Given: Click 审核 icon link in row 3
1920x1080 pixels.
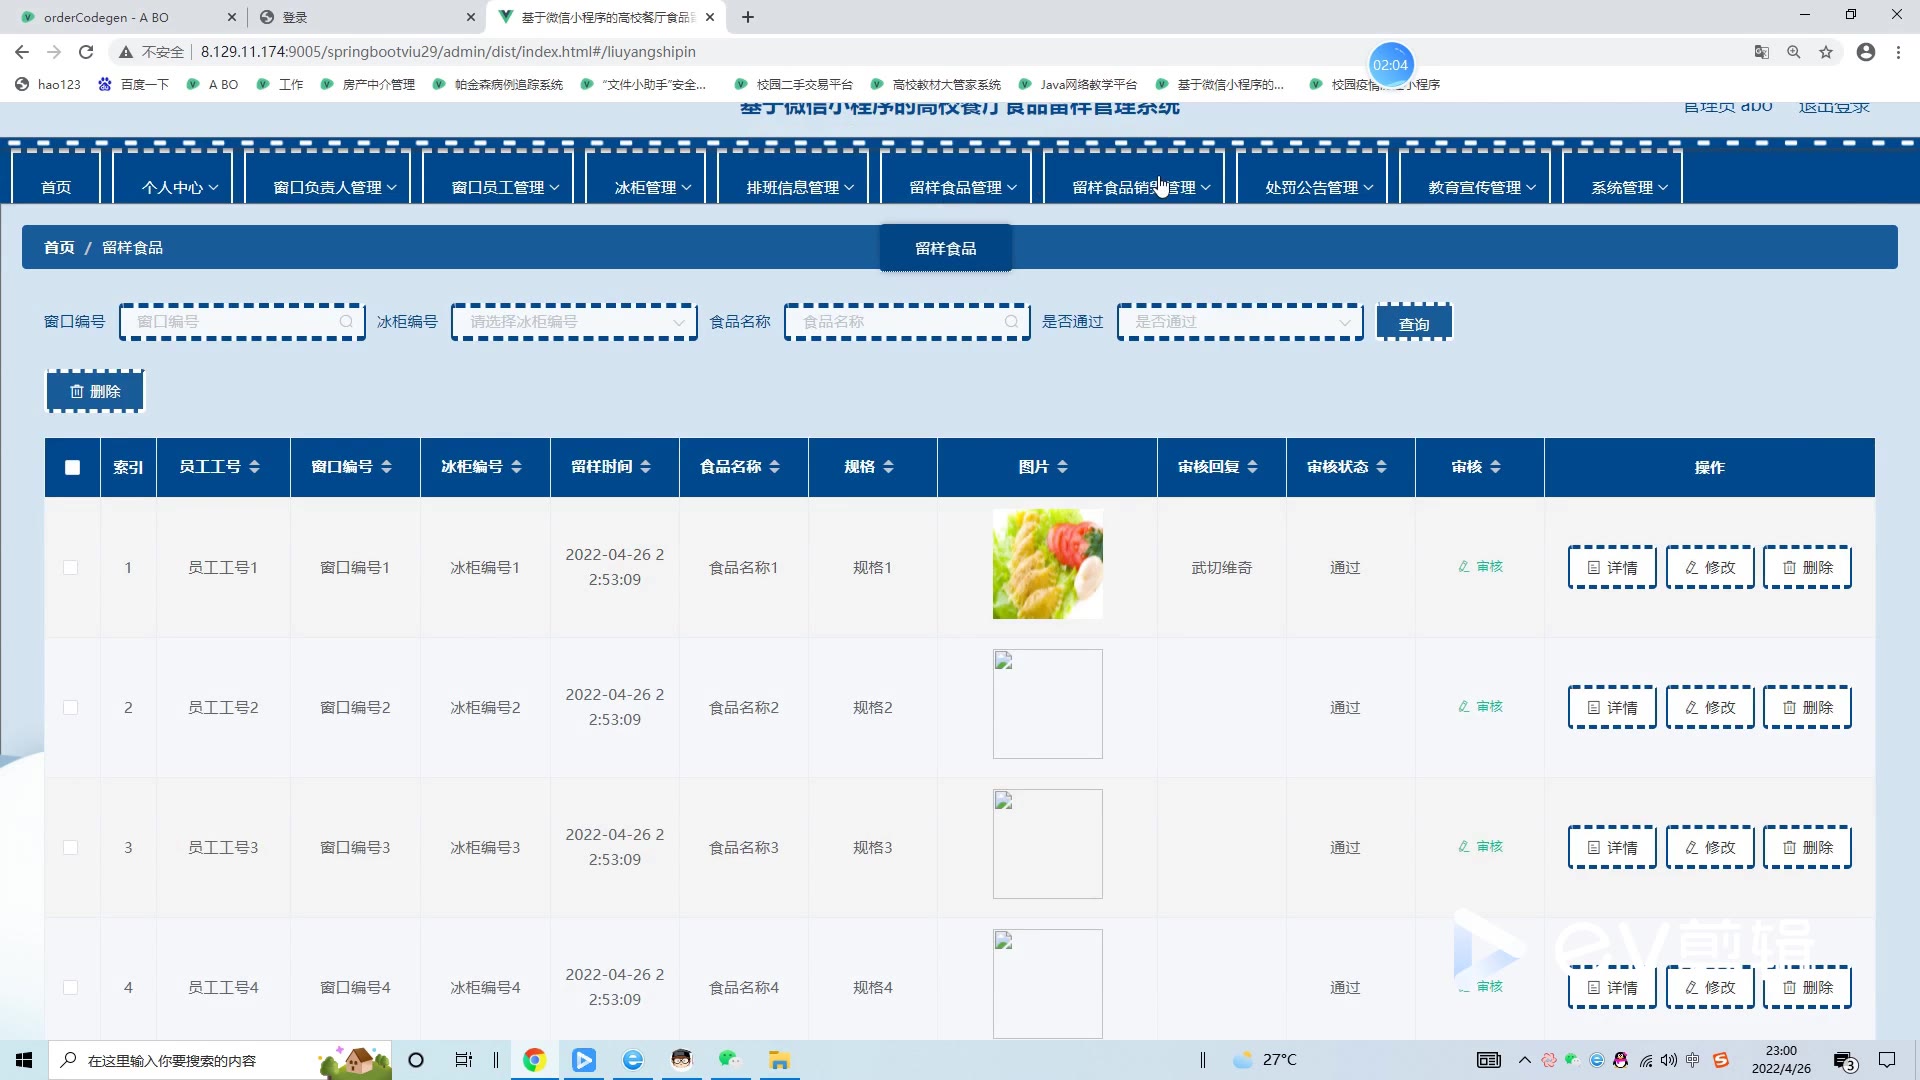Looking at the screenshot, I should click(1480, 847).
